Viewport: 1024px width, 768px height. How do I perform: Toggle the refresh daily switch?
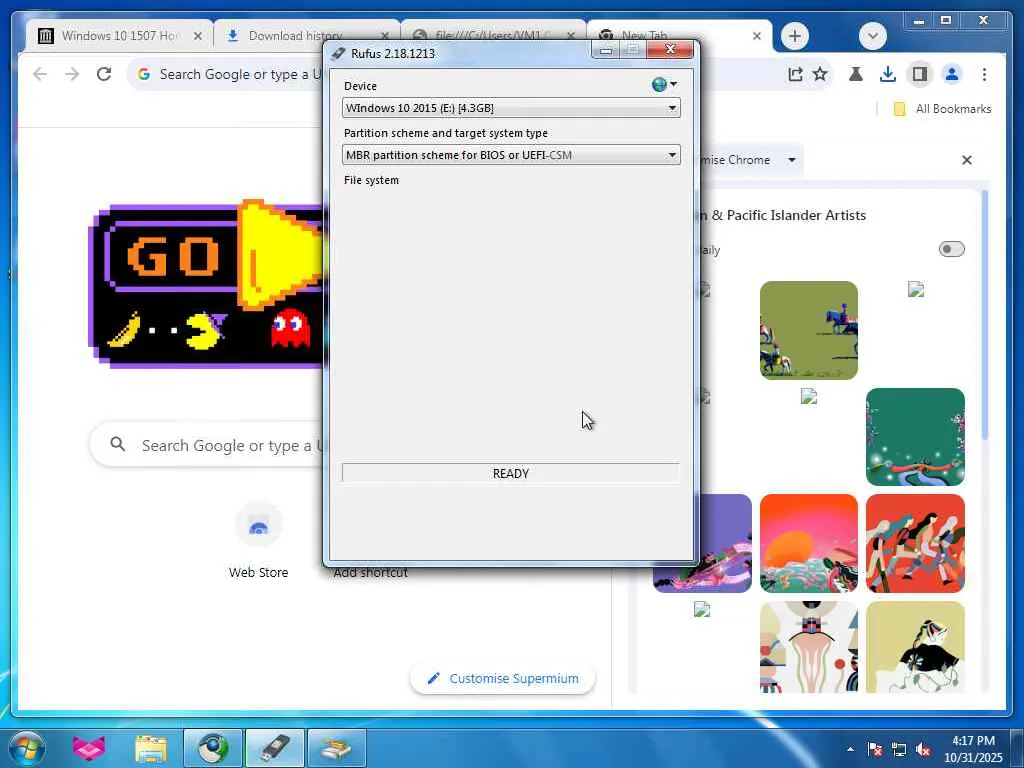[951, 249]
